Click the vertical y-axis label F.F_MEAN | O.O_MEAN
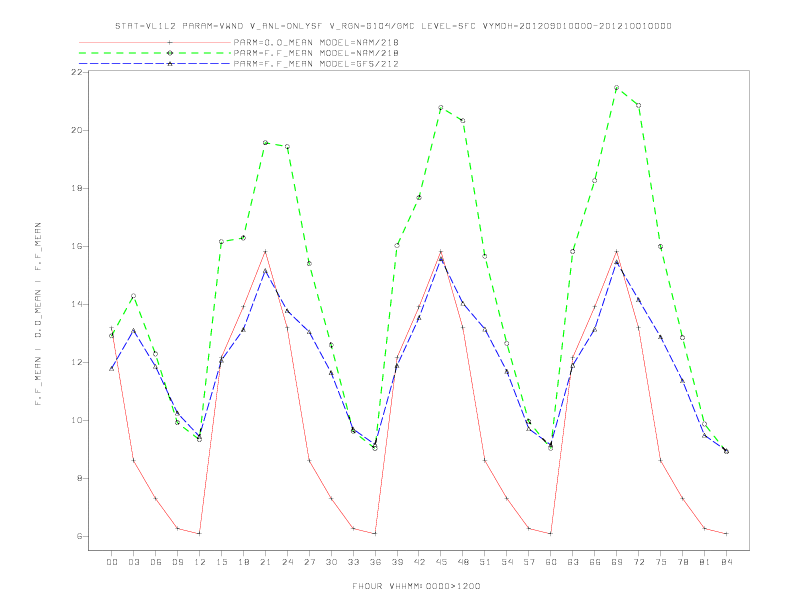792x612 pixels. pos(38,314)
